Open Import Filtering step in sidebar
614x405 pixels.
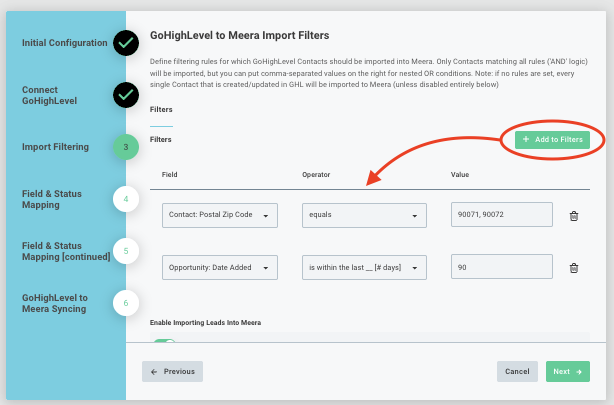(x=55, y=147)
